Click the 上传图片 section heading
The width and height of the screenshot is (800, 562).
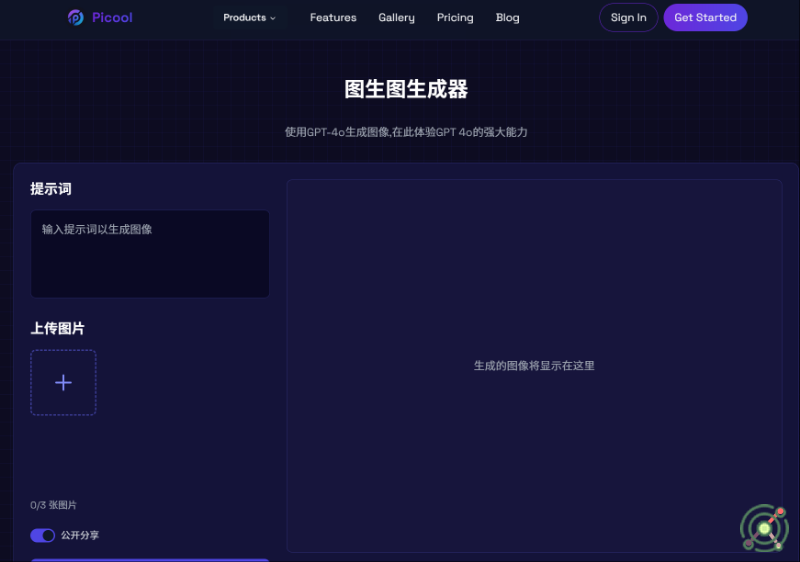tap(58, 328)
